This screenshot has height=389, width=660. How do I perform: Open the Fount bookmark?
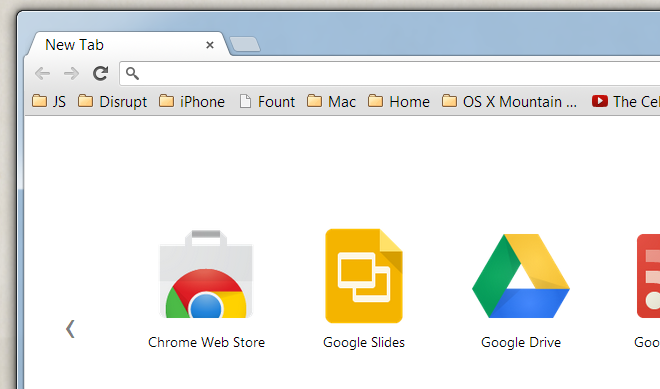267,101
